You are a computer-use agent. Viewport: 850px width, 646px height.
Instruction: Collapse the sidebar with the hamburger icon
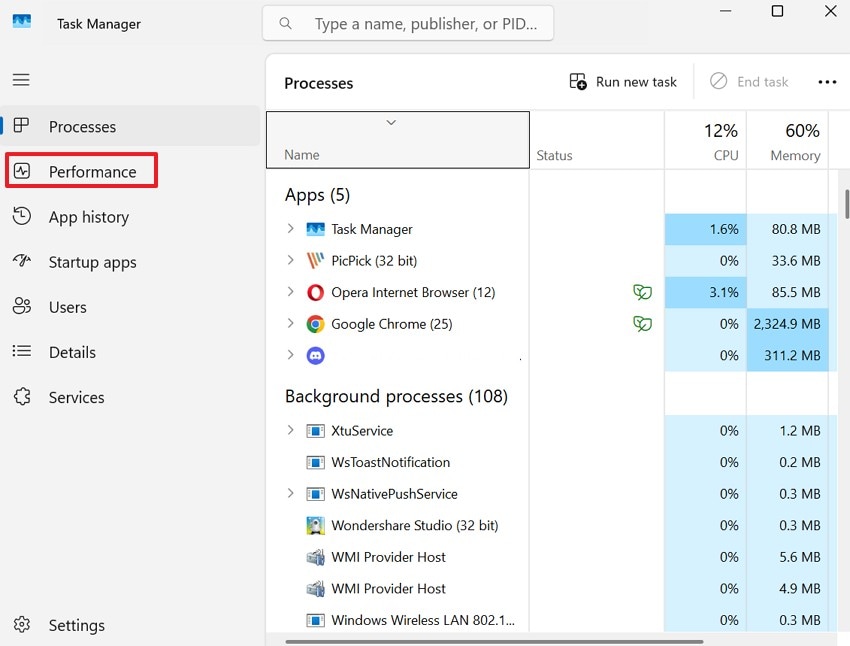pyautogui.click(x=21, y=79)
